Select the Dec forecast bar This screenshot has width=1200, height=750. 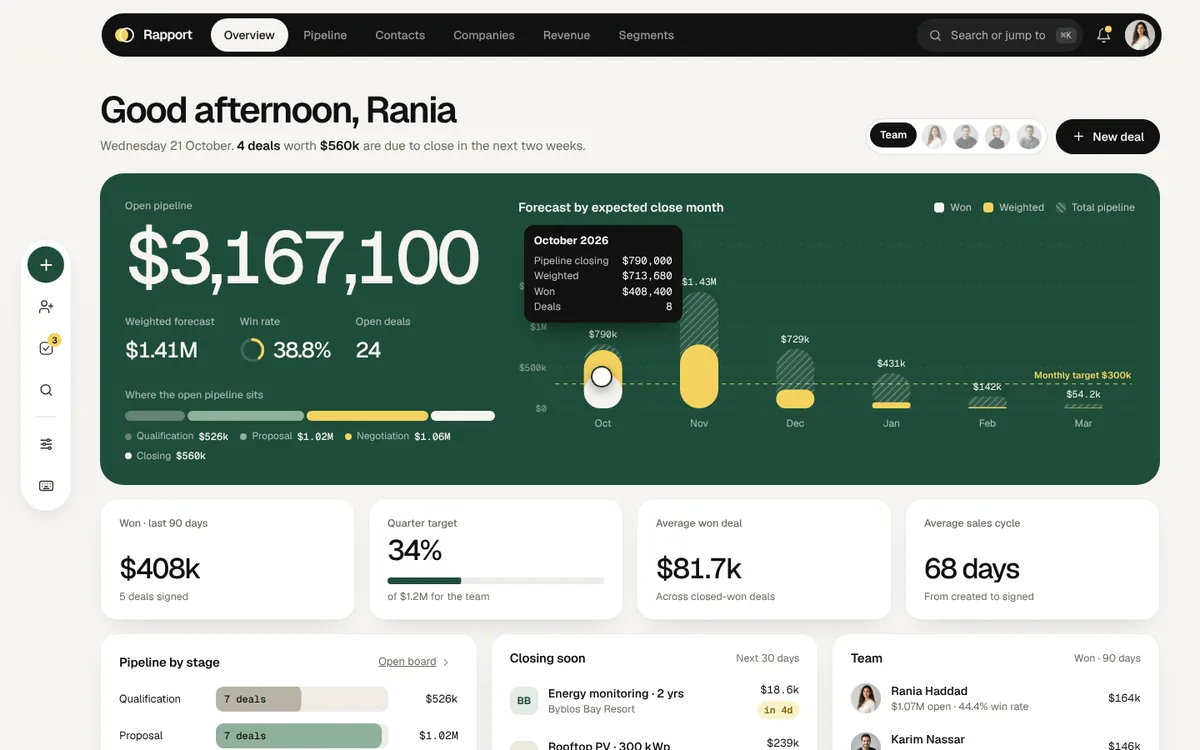[795, 379]
